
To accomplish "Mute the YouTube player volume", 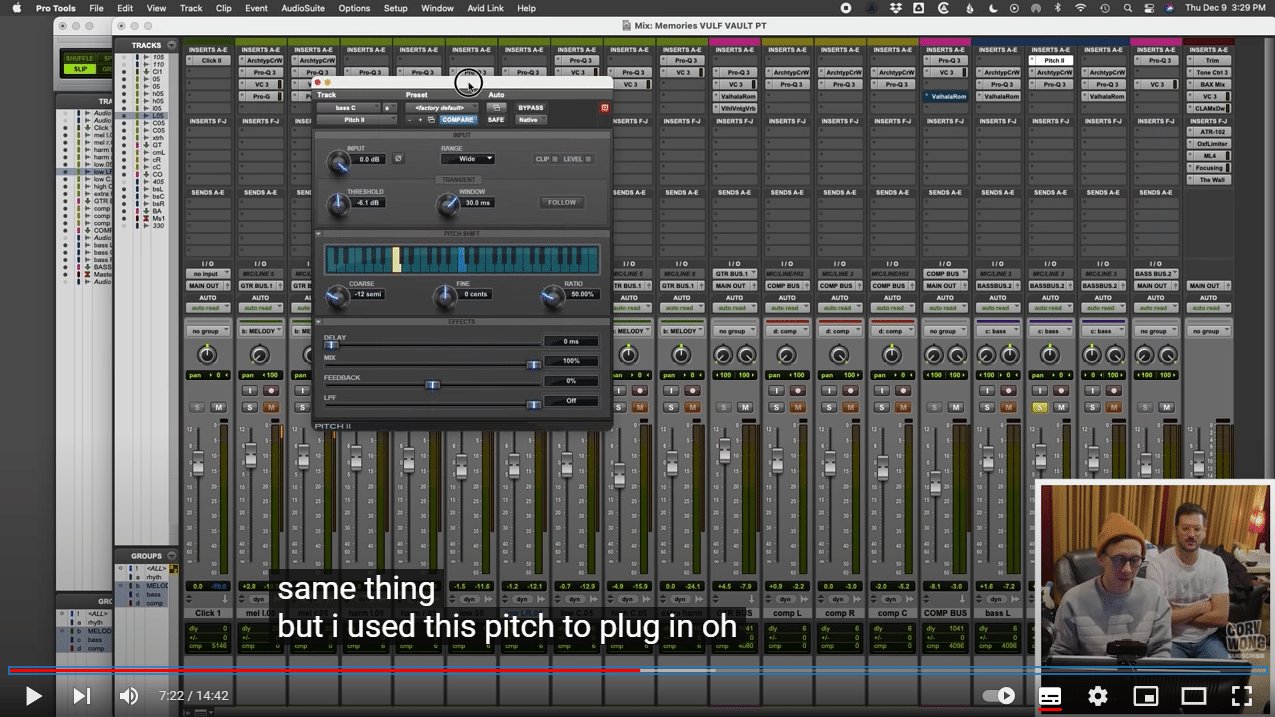I will [x=129, y=696].
